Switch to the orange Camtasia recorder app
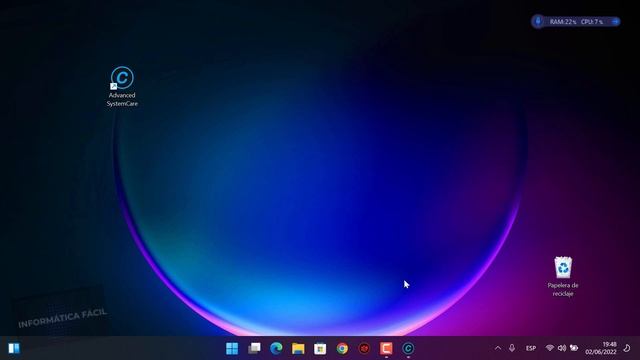Screen dimensions: 640x360 point(386,348)
